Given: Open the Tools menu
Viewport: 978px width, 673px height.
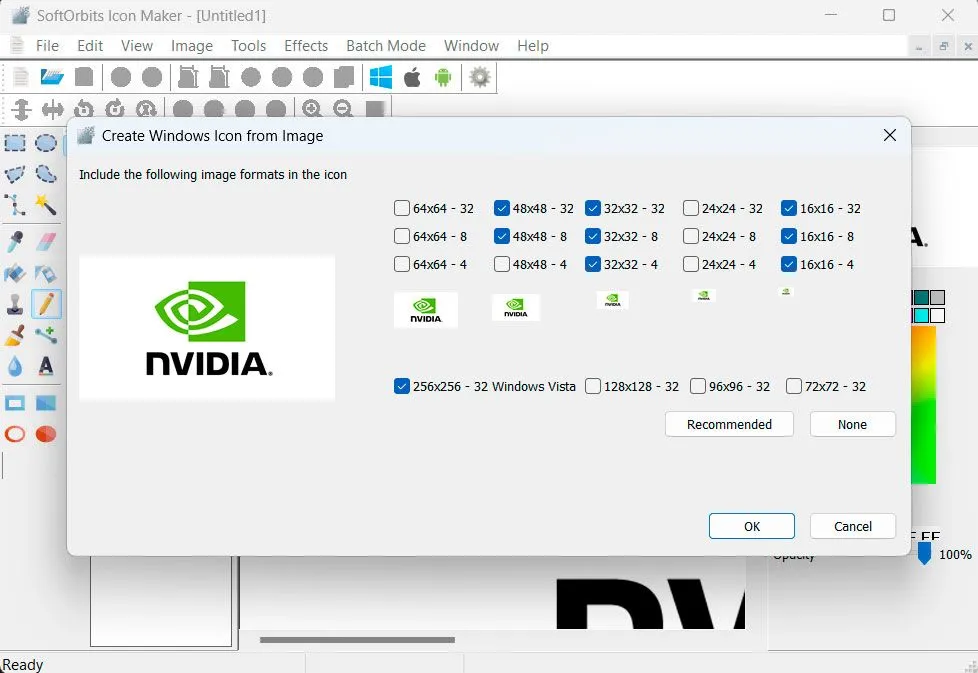Looking at the screenshot, I should 248,46.
